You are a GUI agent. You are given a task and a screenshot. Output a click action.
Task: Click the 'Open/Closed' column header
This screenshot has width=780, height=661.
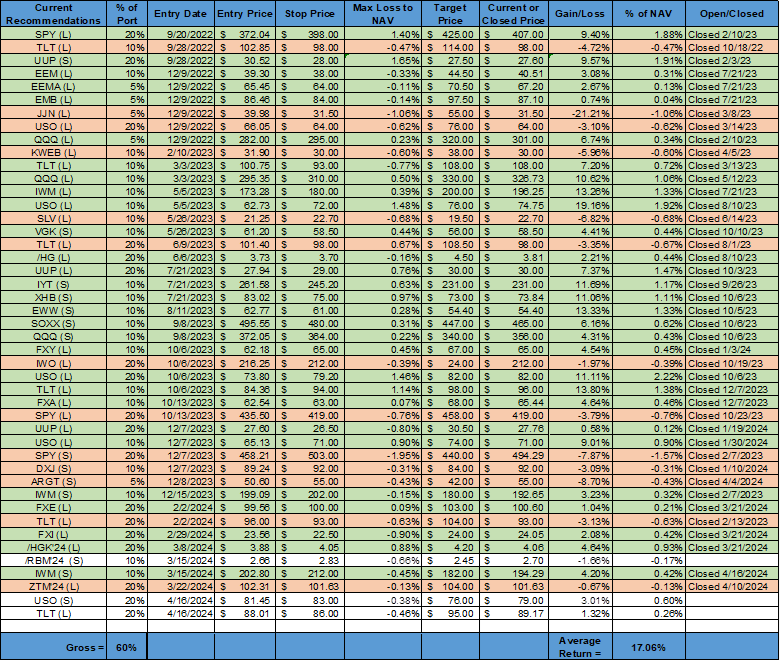pyautogui.click(x=732, y=14)
